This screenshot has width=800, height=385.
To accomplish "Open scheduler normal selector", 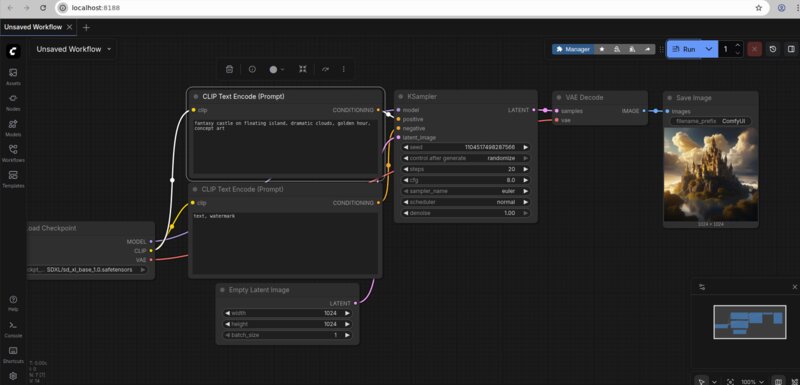I will point(465,202).
